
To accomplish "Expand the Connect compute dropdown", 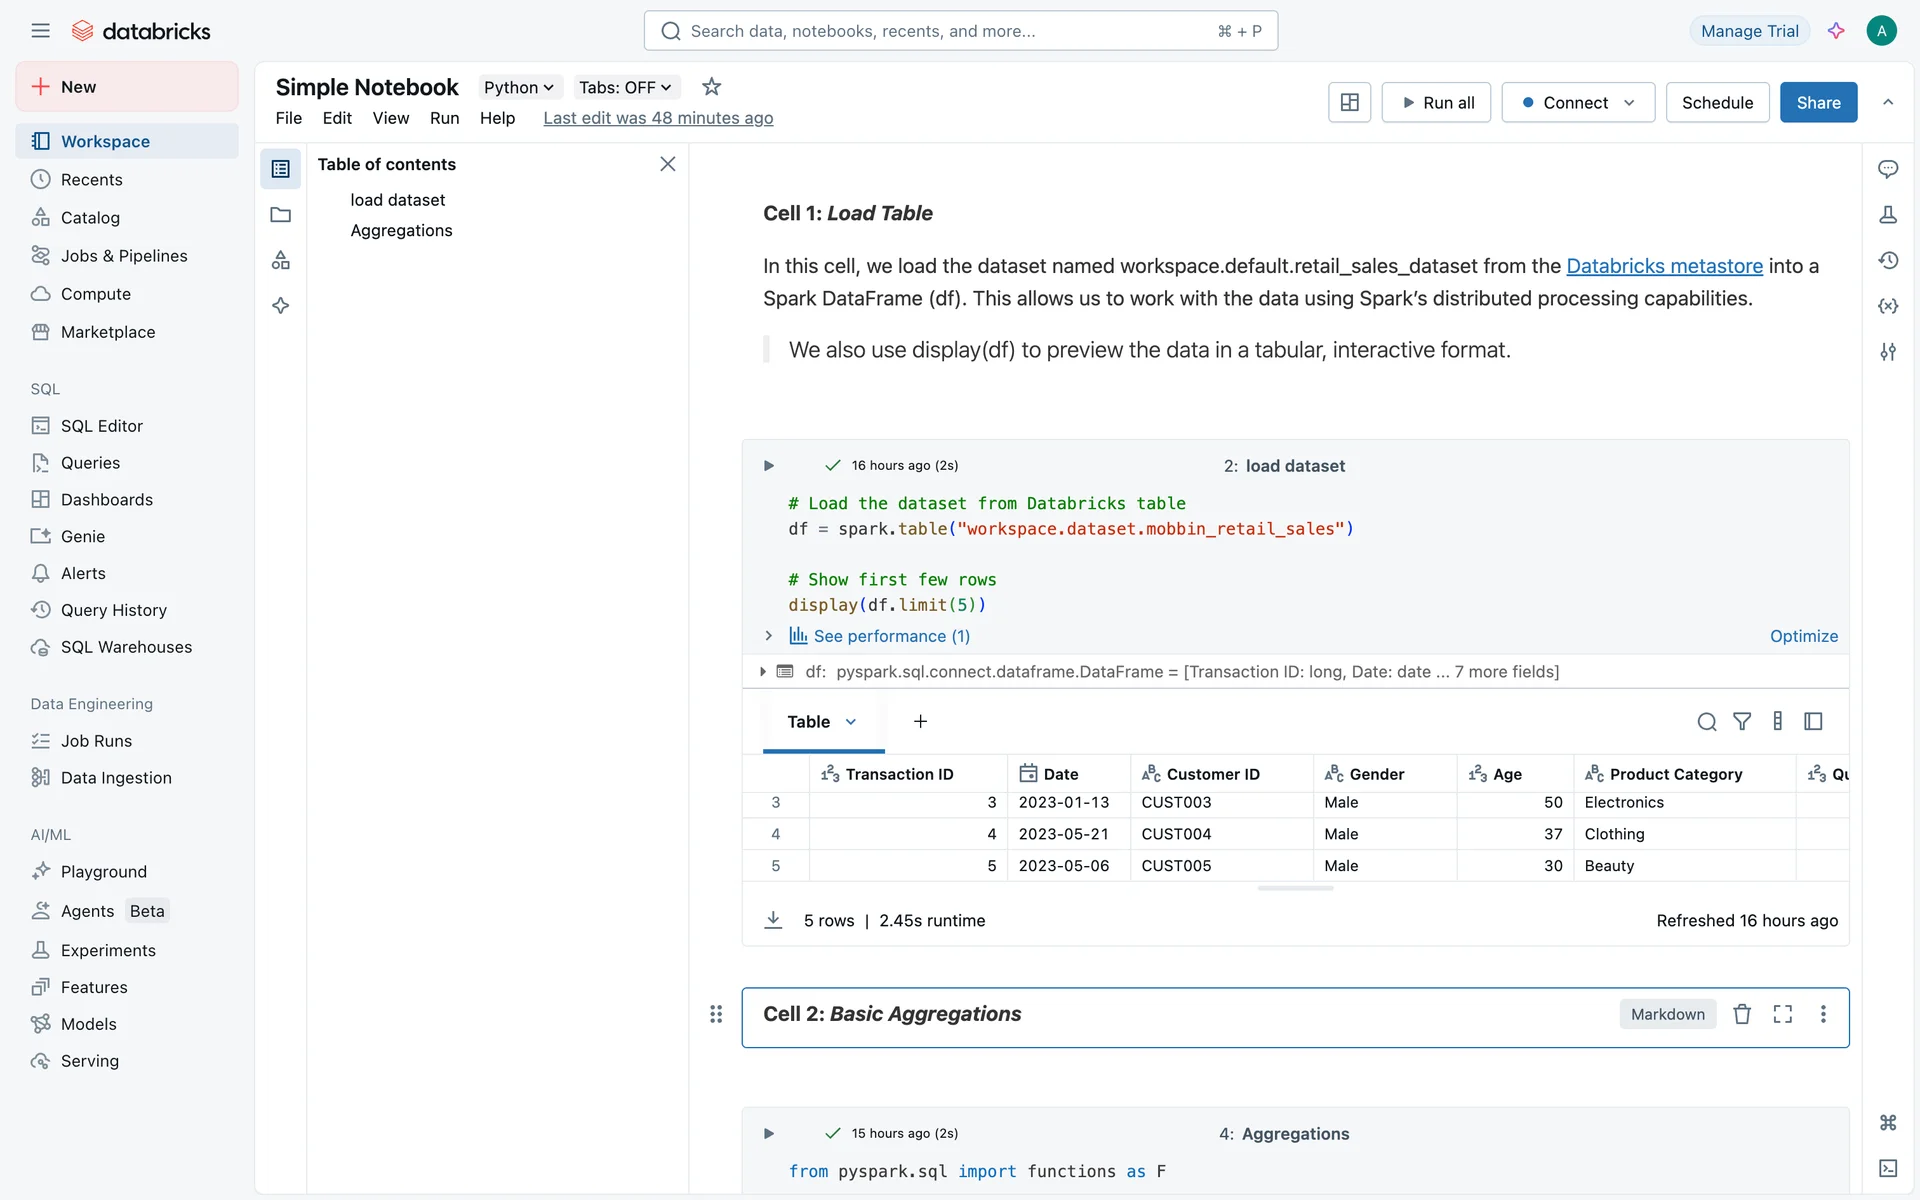I will [1578, 102].
